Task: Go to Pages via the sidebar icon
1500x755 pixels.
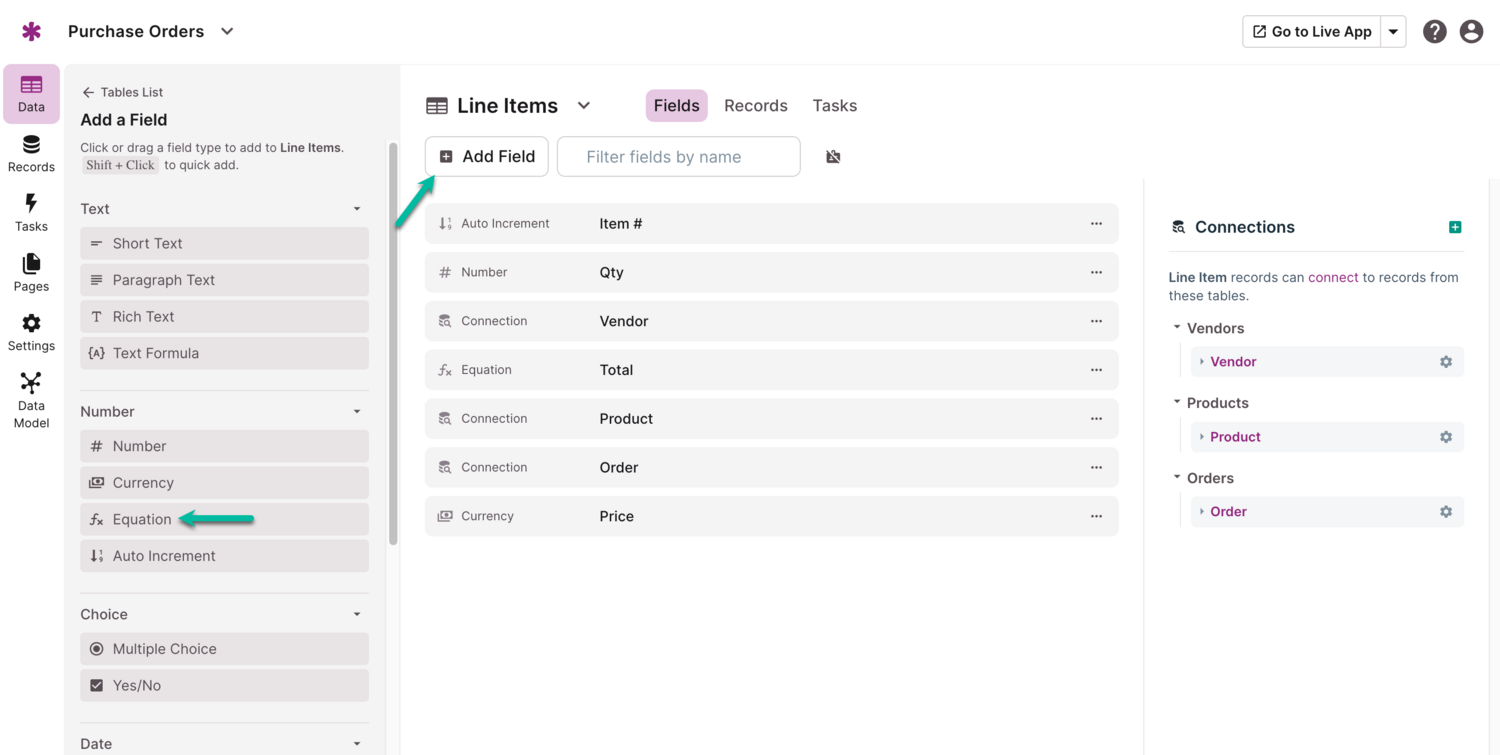Action: (x=30, y=272)
